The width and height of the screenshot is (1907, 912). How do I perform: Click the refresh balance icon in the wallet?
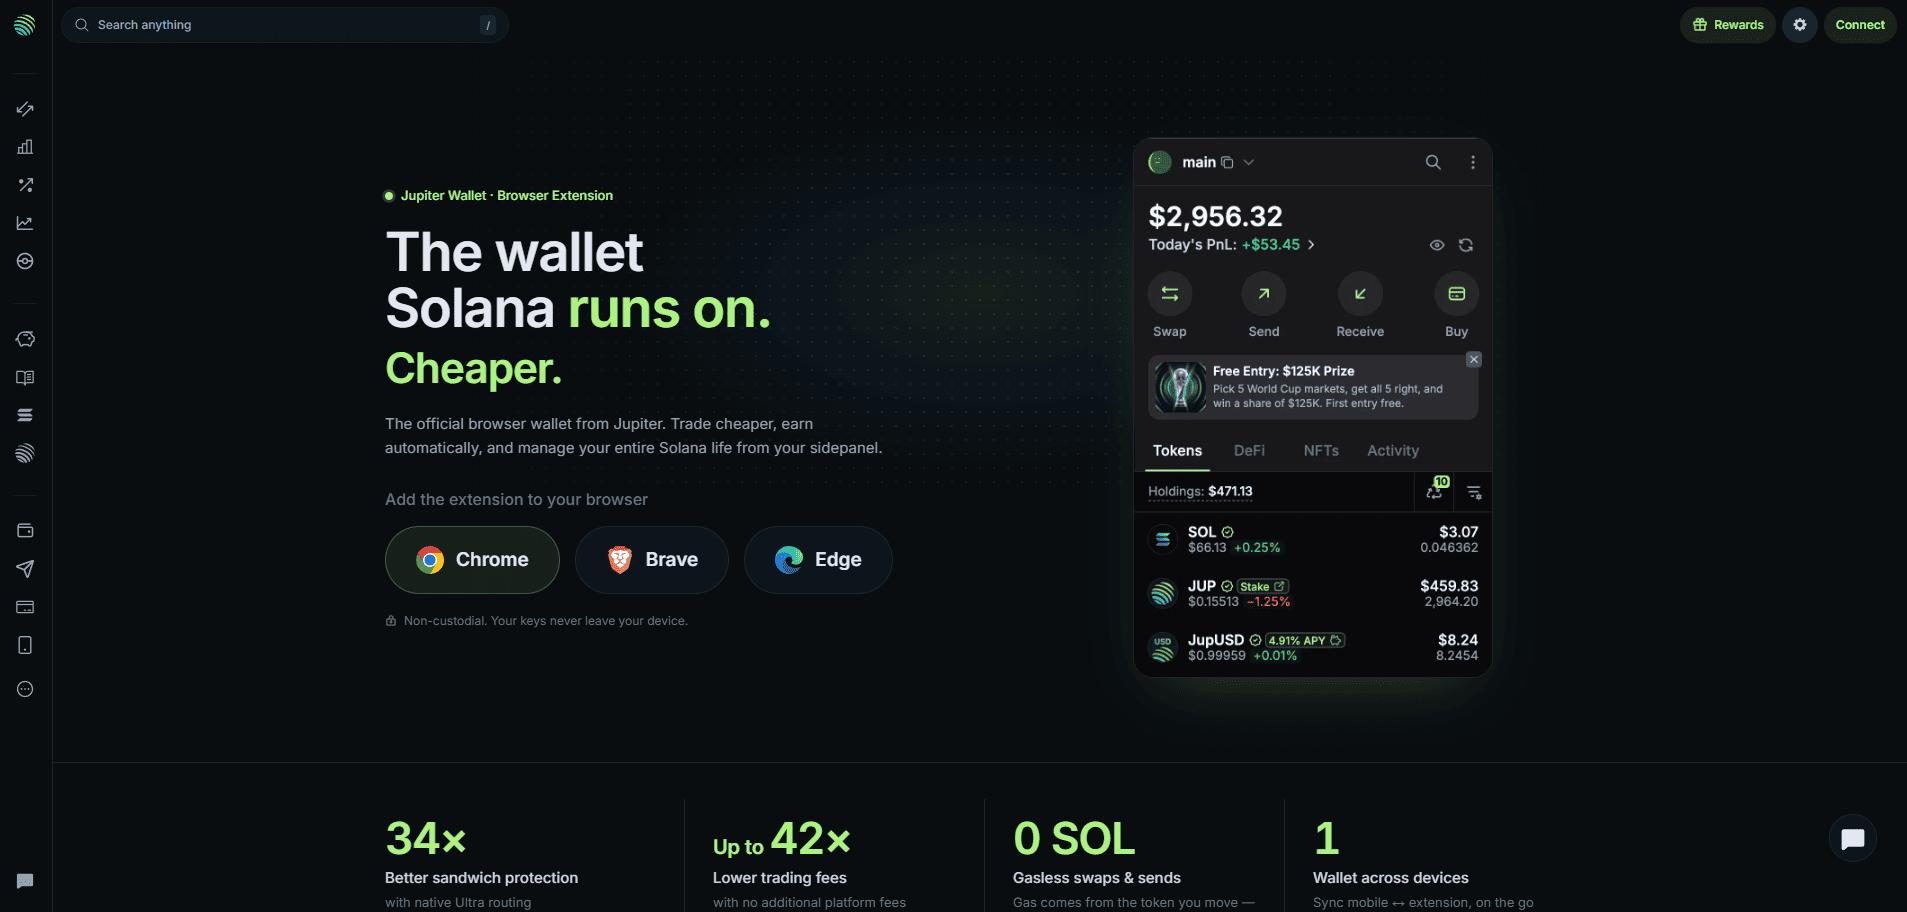pyautogui.click(x=1466, y=245)
